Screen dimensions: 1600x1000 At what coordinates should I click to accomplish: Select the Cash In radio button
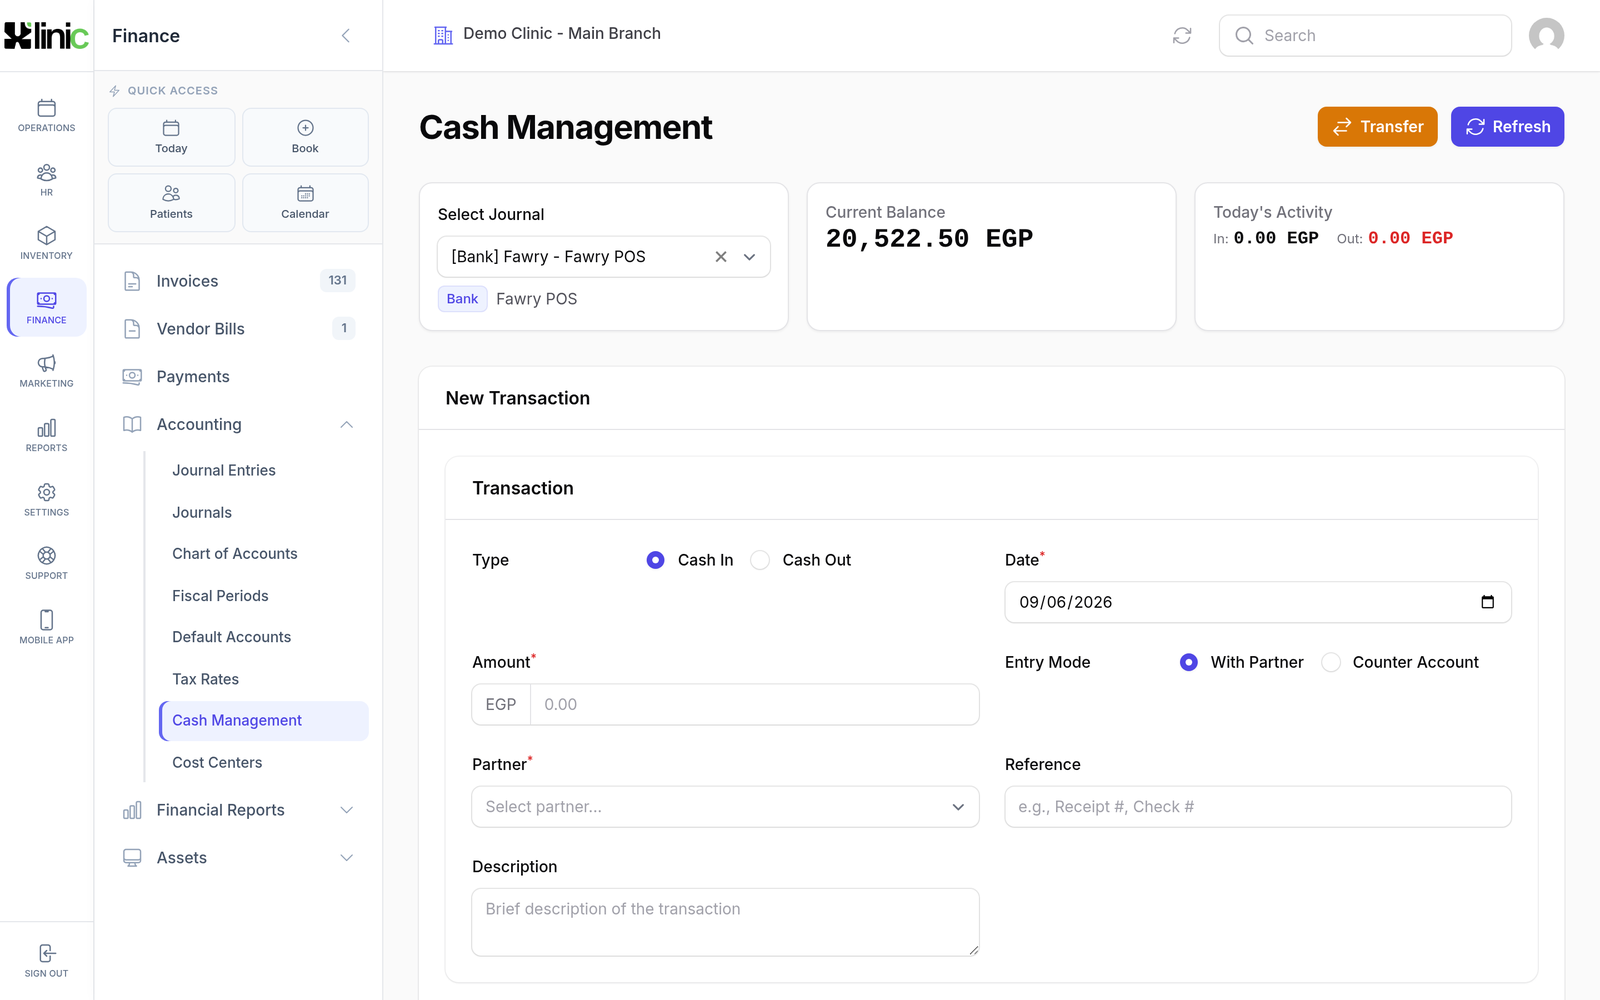click(x=655, y=560)
